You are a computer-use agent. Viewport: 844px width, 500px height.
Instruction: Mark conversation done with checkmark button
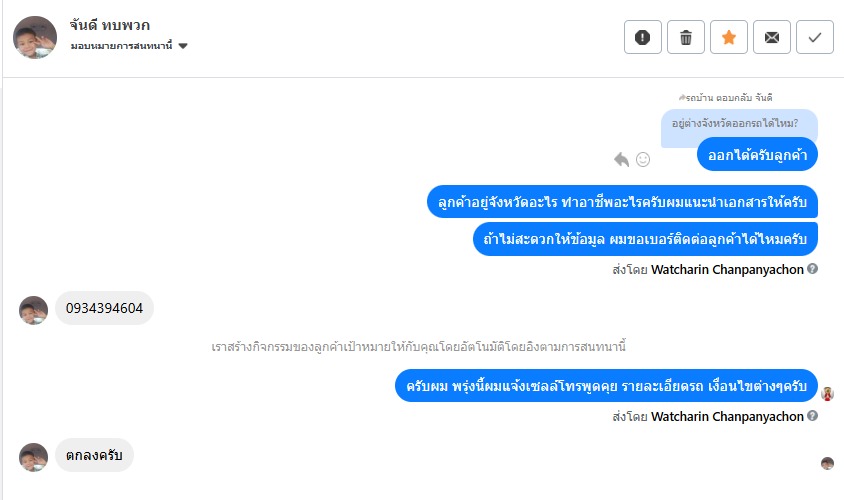(815, 38)
